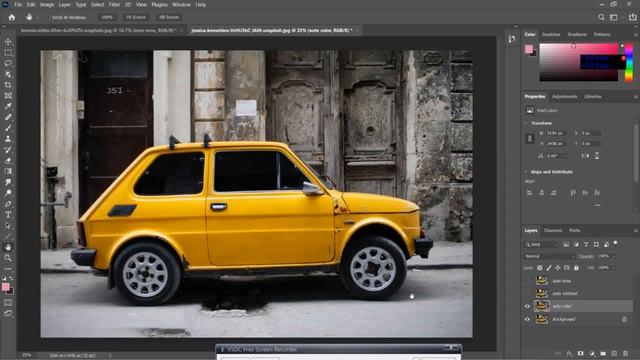Show more align options ellipsis
The width and height of the screenshot is (640, 360).
point(598,205)
